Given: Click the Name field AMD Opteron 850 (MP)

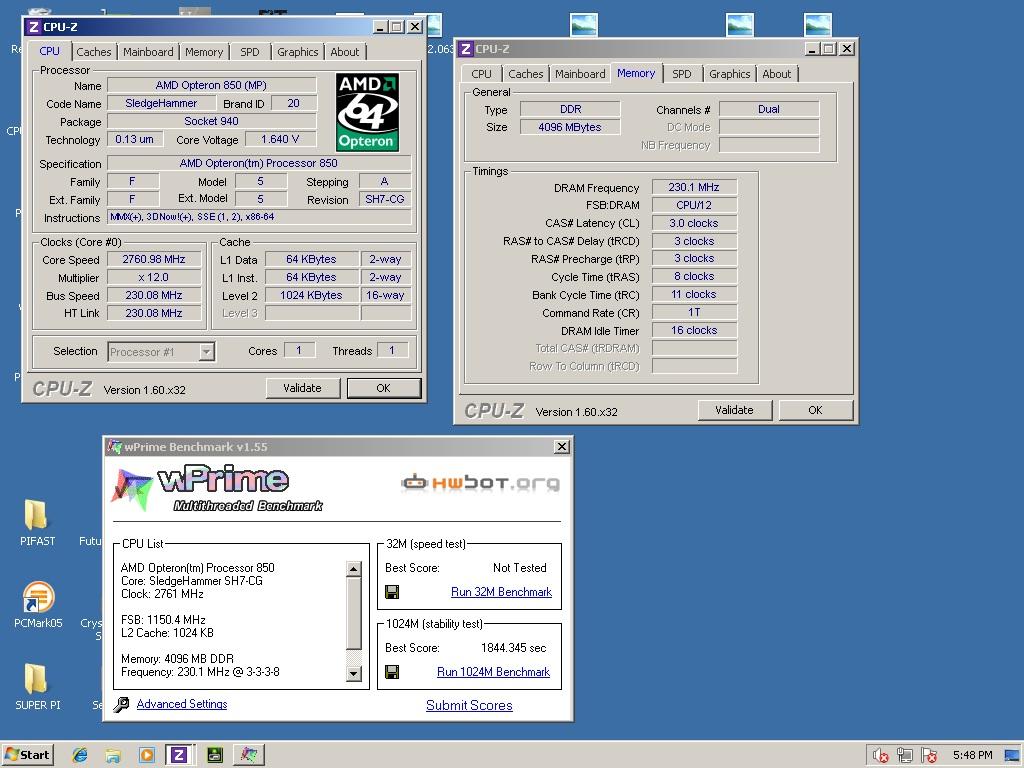Looking at the screenshot, I should click(212, 85).
